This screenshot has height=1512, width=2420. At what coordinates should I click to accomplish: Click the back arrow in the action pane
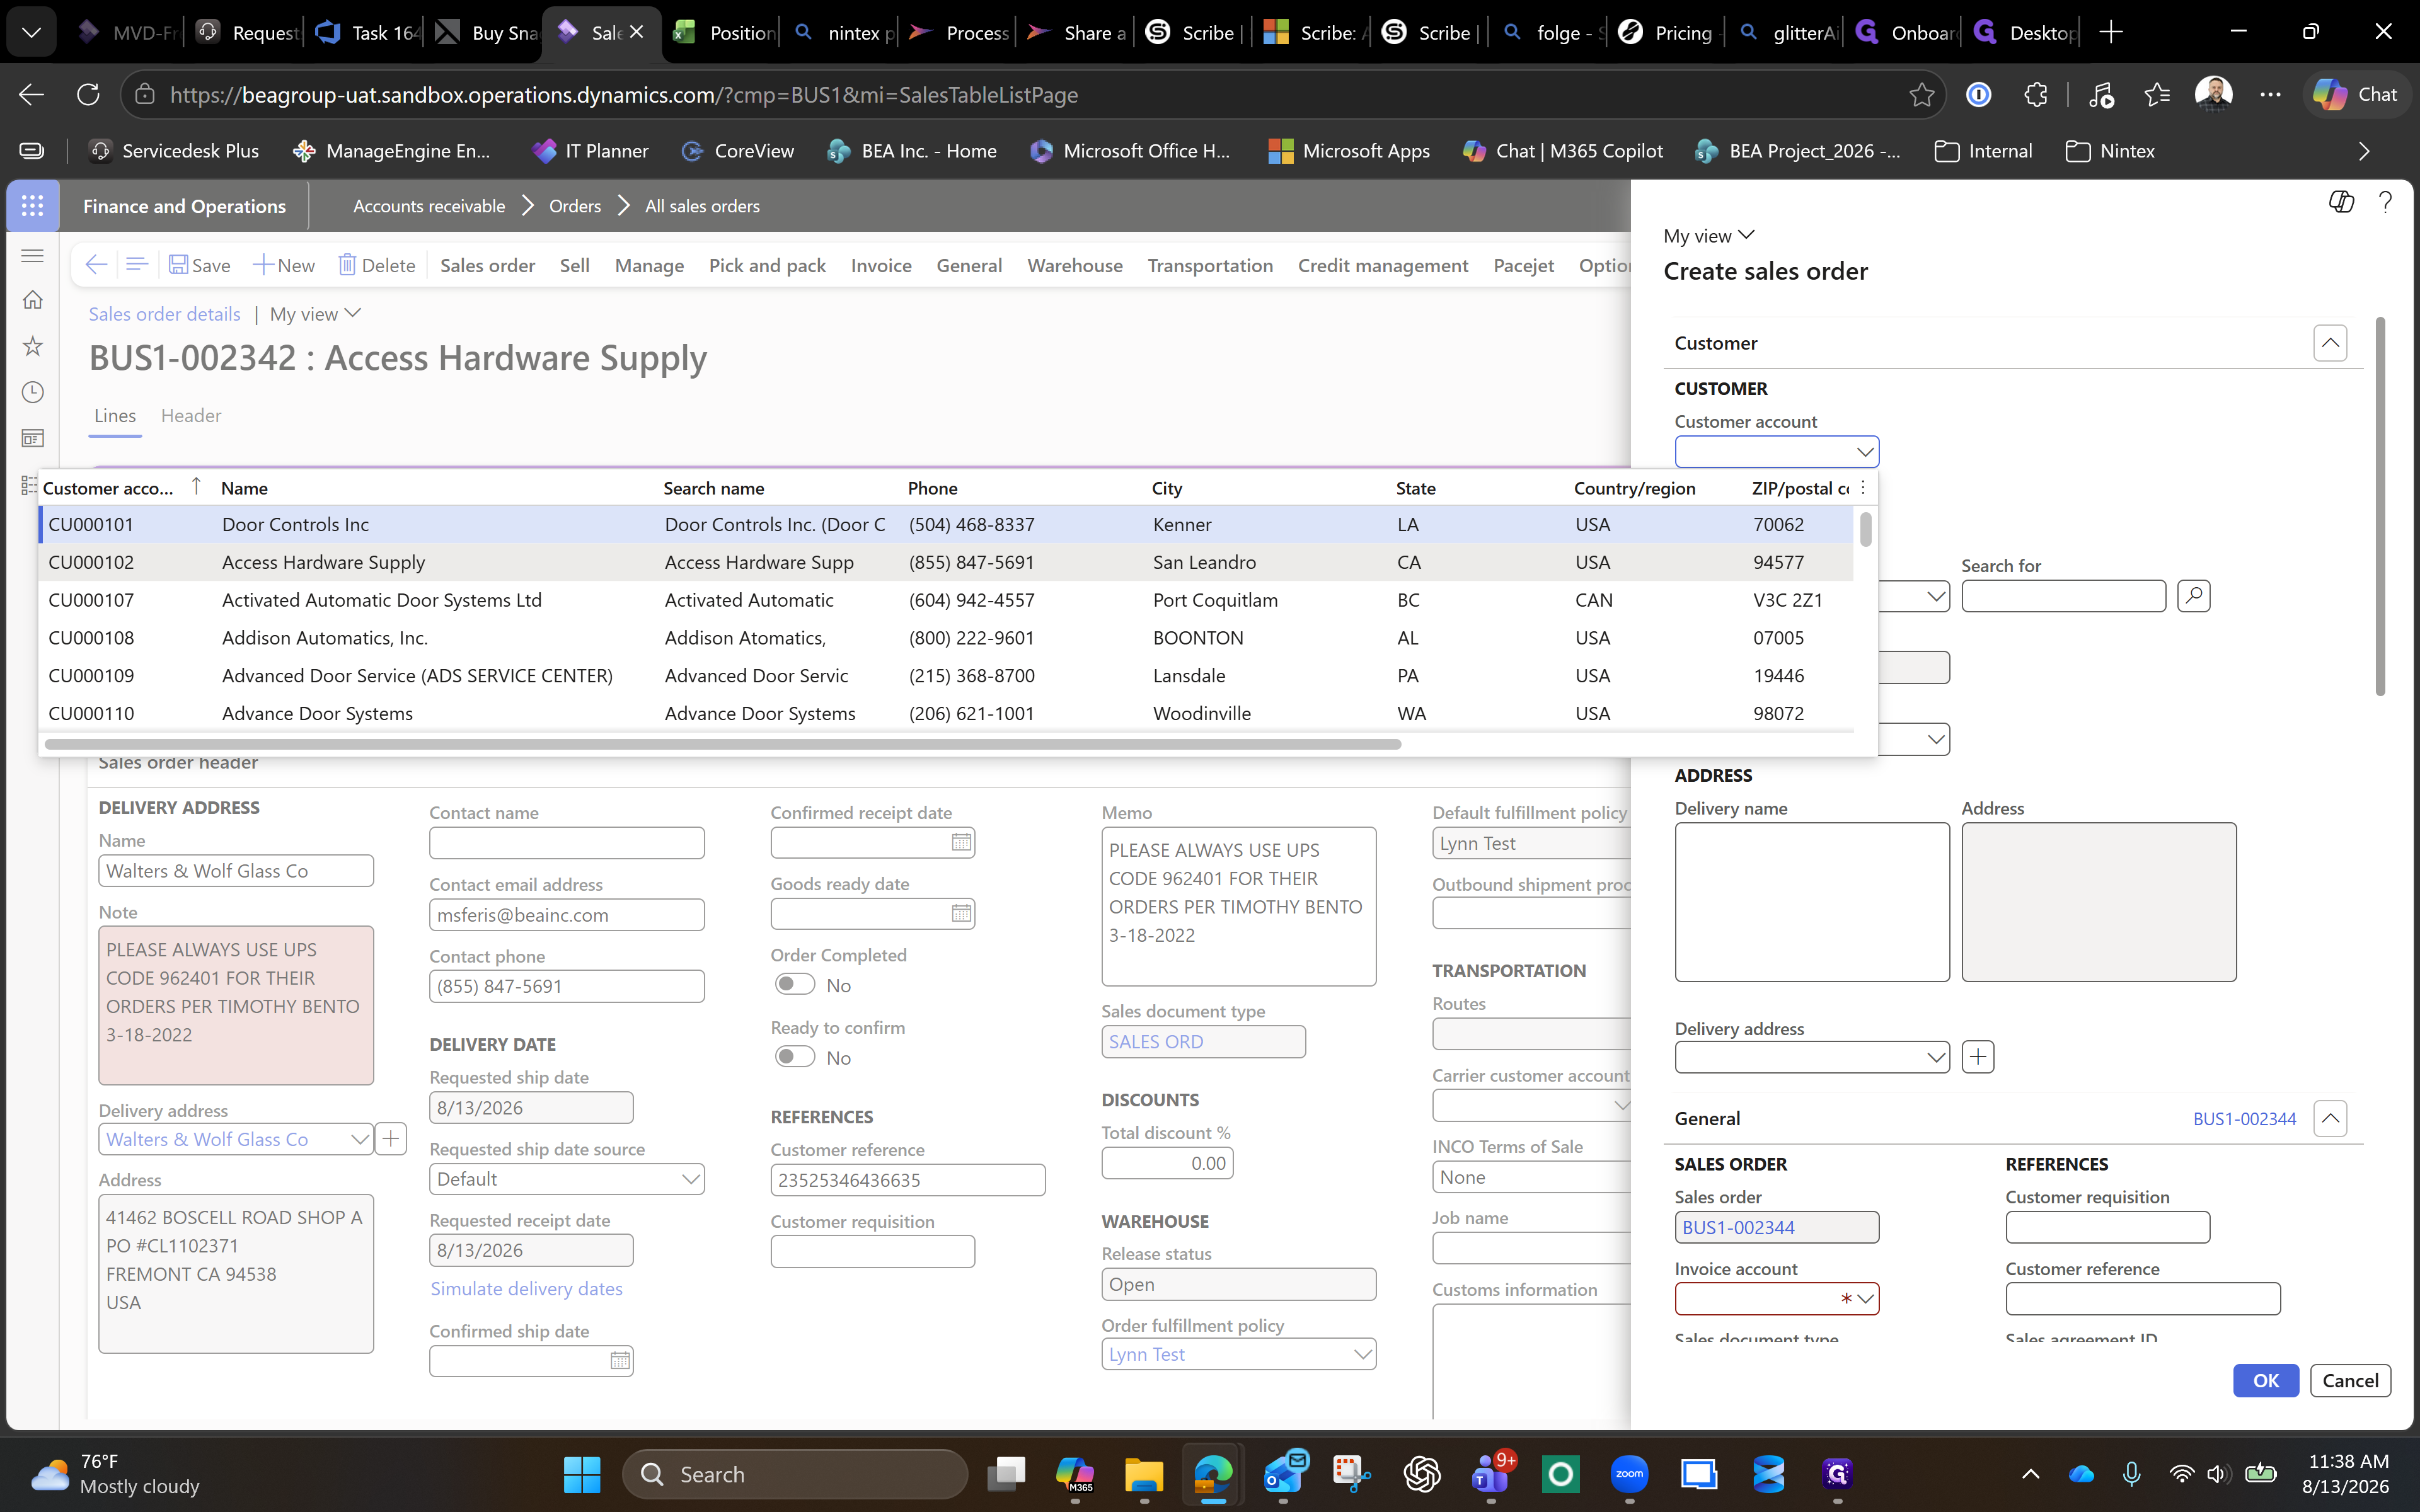pyautogui.click(x=96, y=265)
